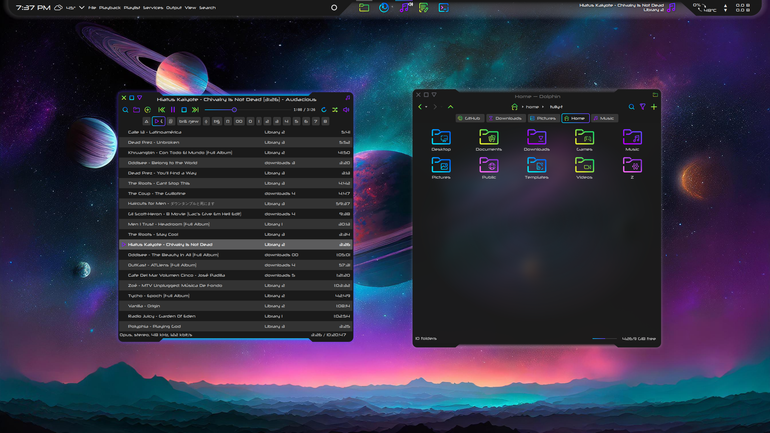Open the Documents folder
This screenshot has width=770, height=433.
tap(489, 140)
